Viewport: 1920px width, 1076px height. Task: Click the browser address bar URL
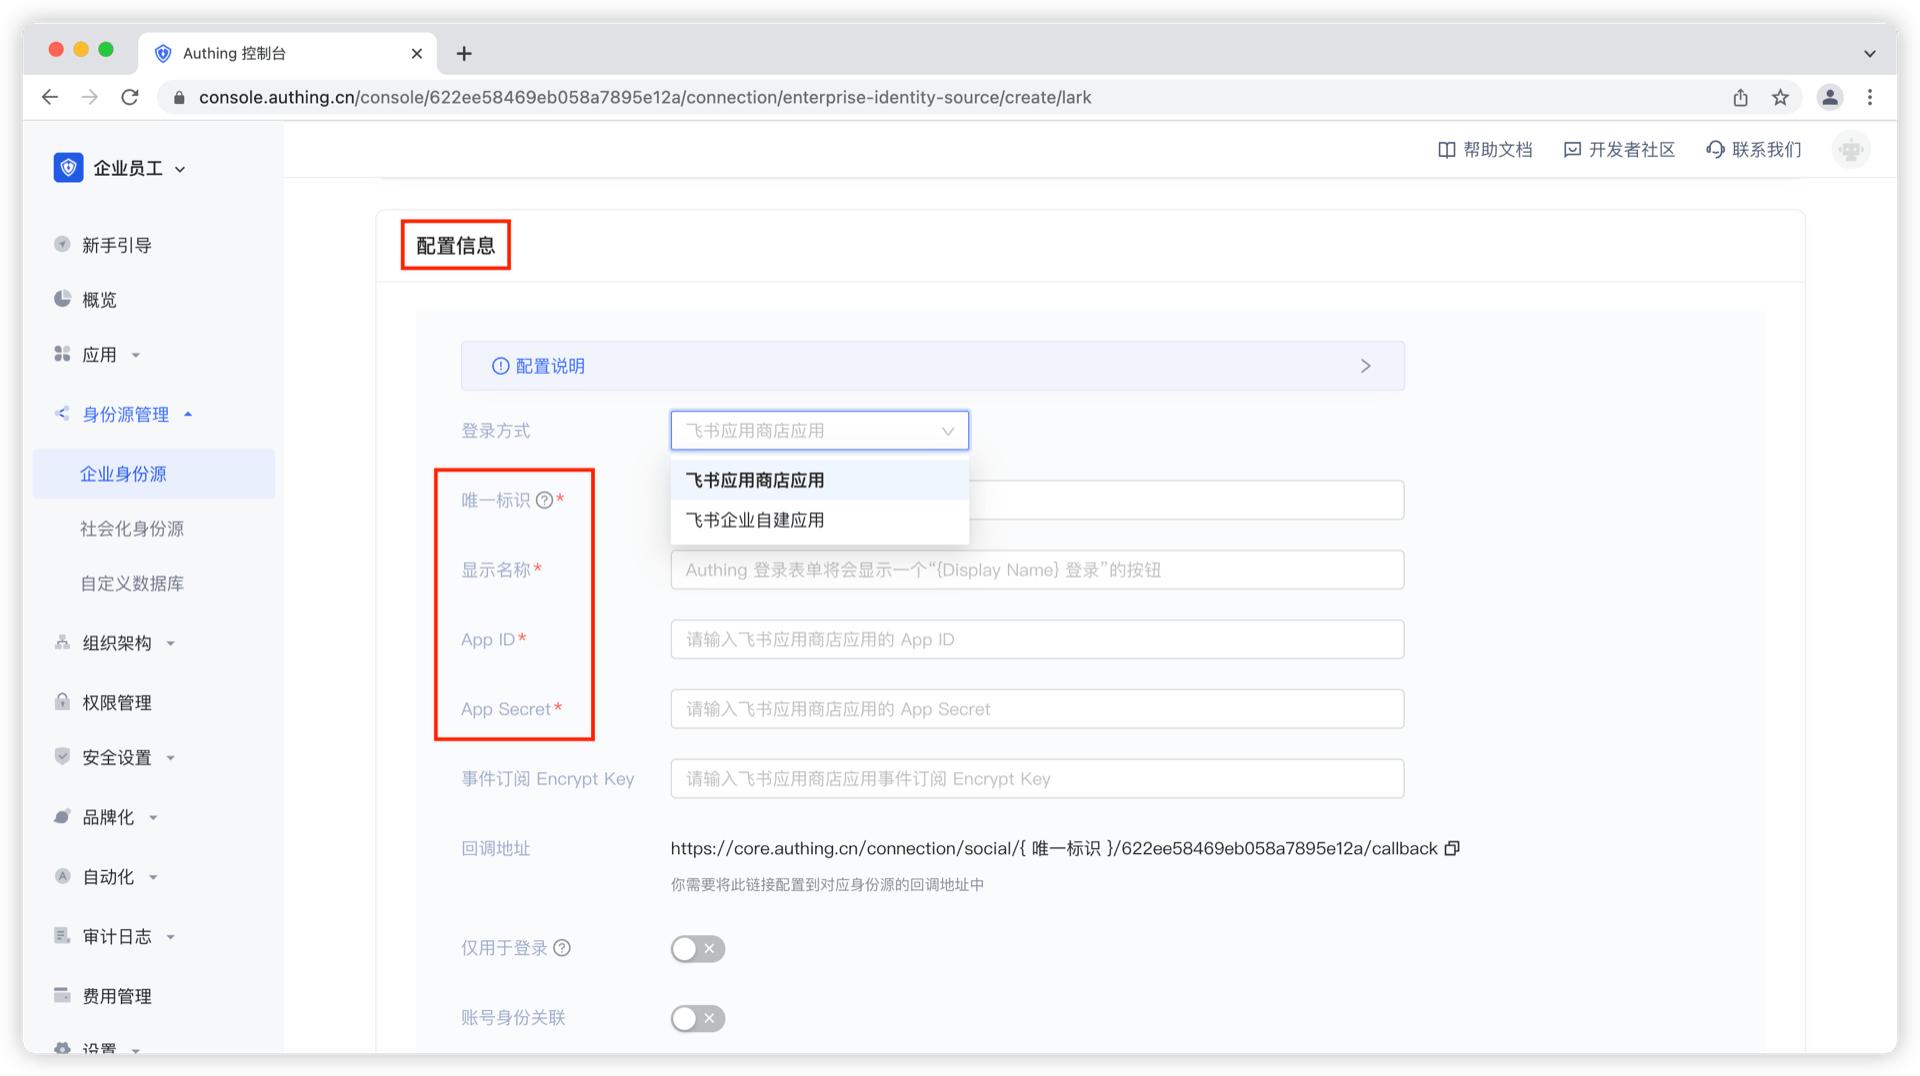point(645,97)
